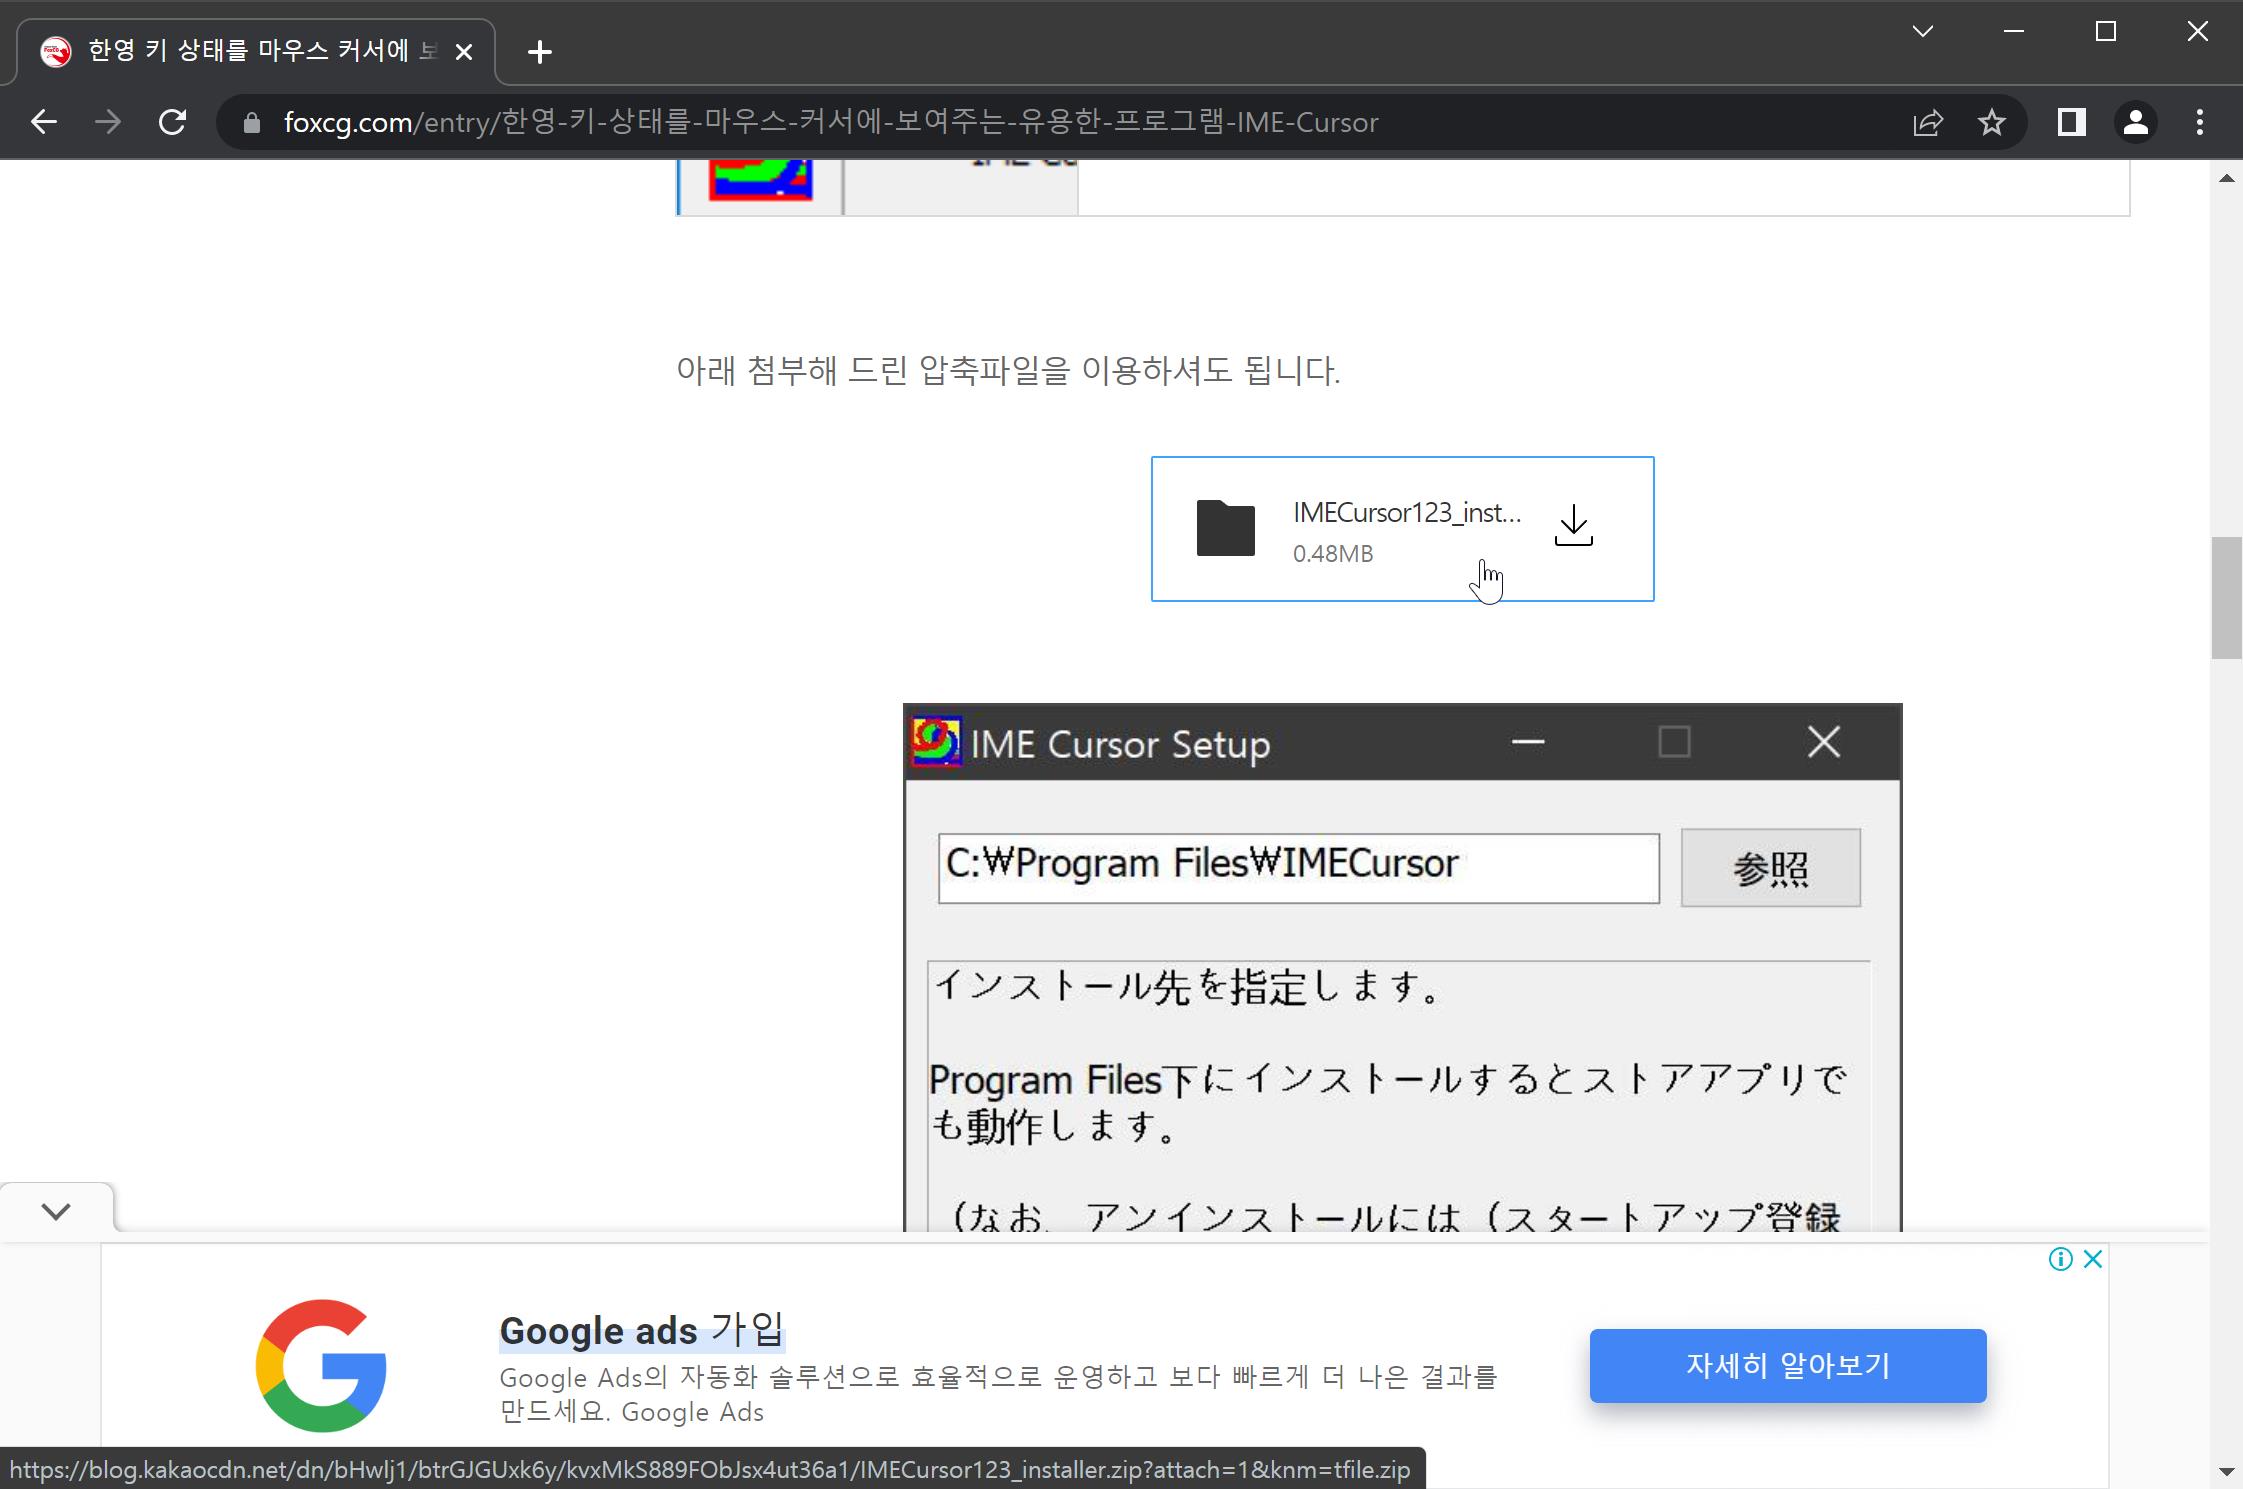The width and height of the screenshot is (2243, 1489).
Task: Expand the tab search dropdown
Action: pos(1922,32)
